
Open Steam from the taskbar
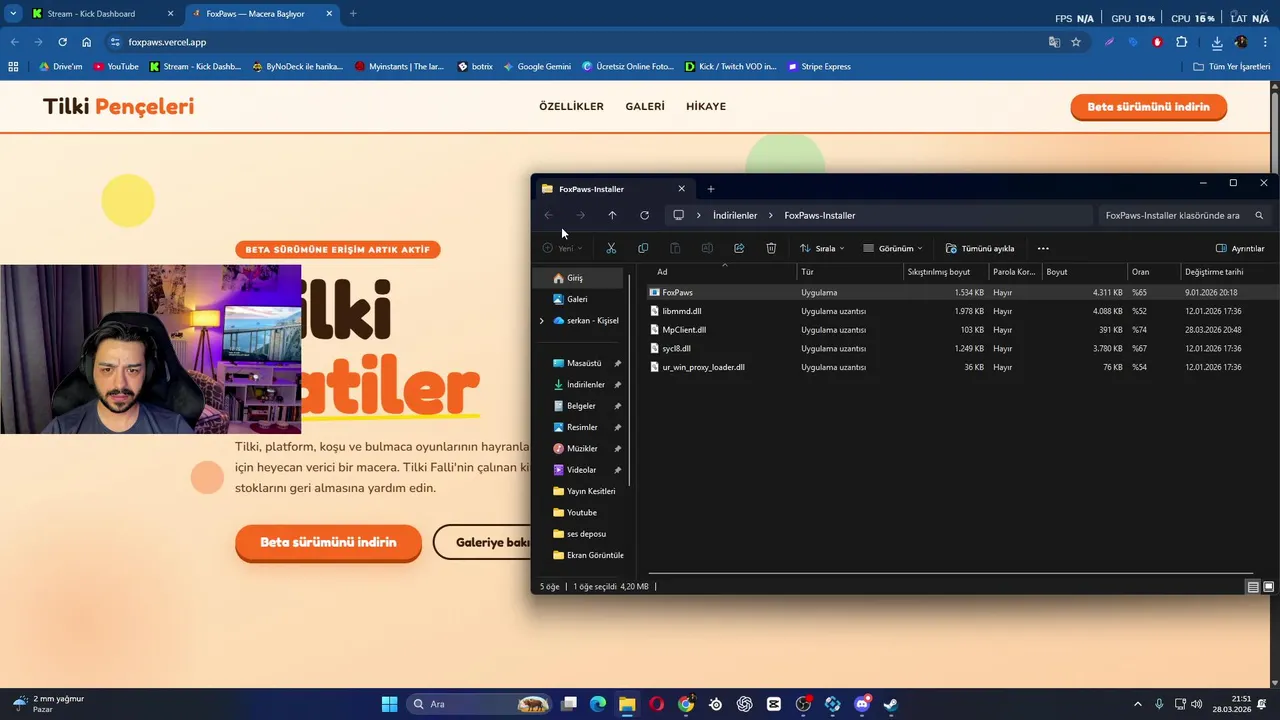pos(891,704)
